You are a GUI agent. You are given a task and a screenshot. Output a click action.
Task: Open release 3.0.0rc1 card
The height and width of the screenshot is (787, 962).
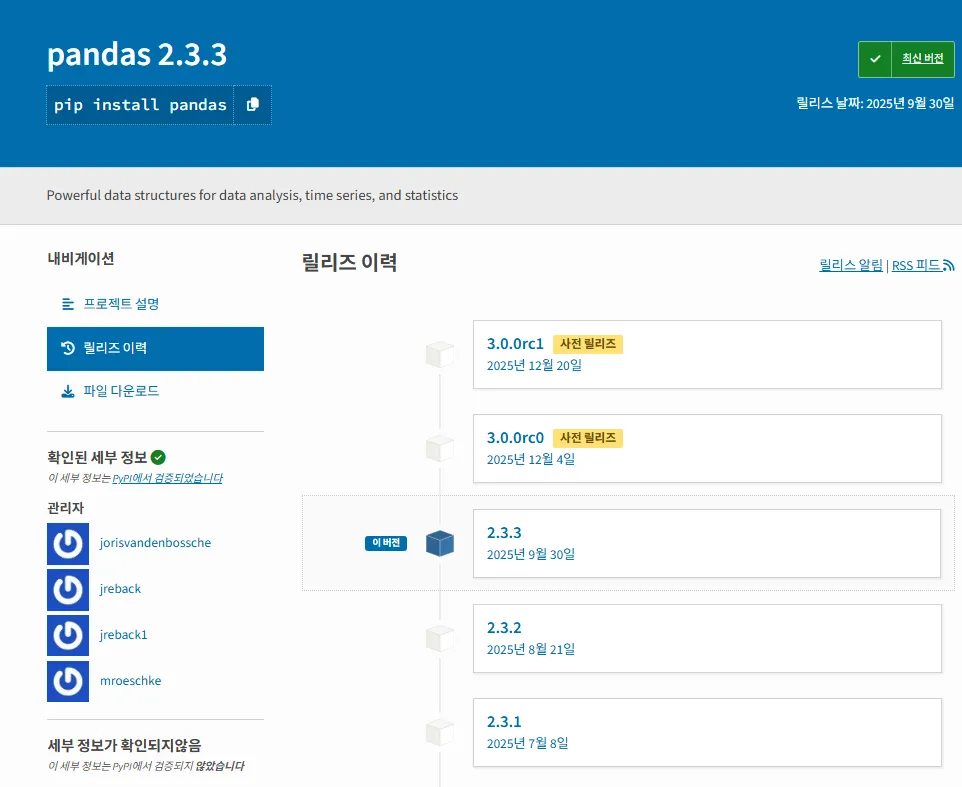(x=707, y=355)
